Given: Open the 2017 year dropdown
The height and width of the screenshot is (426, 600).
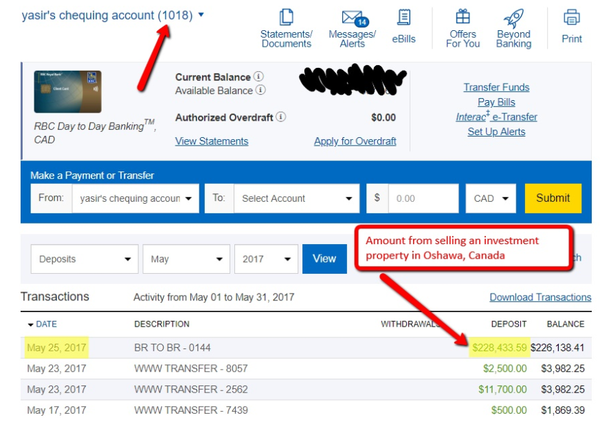Looking at the screenshot, I should (x=266, y=259).
